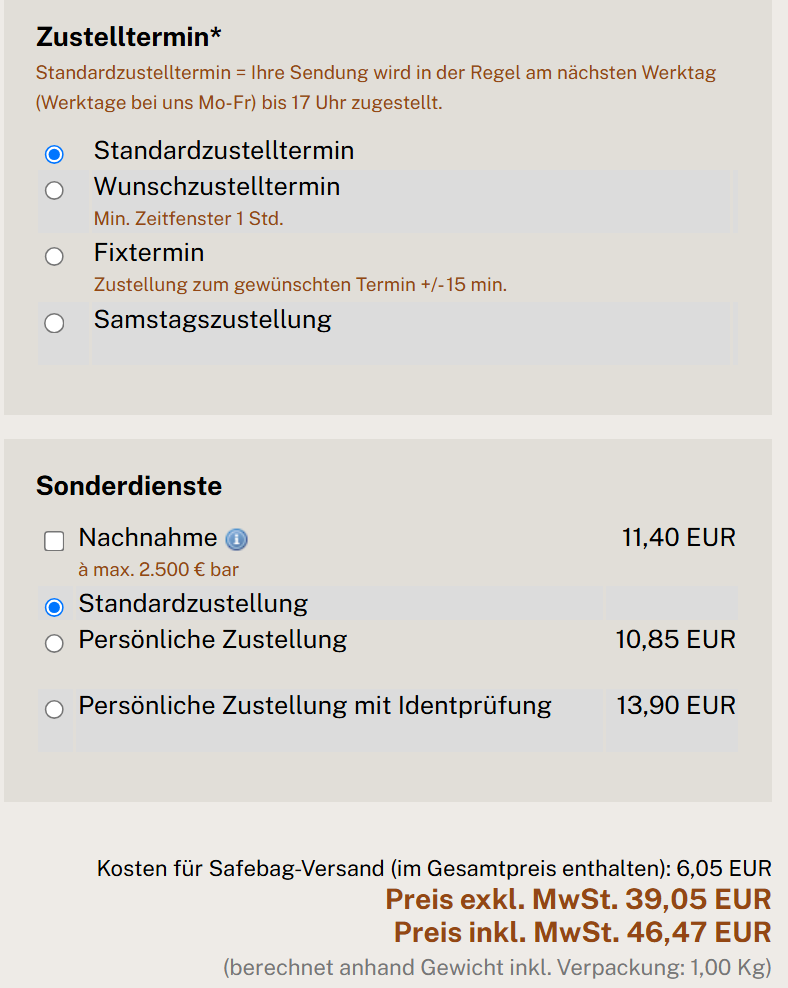Click the 10,85 EUR Persönliche Zustellung price
The height and width of the screenshot is (988, 788).
(675, 640)
